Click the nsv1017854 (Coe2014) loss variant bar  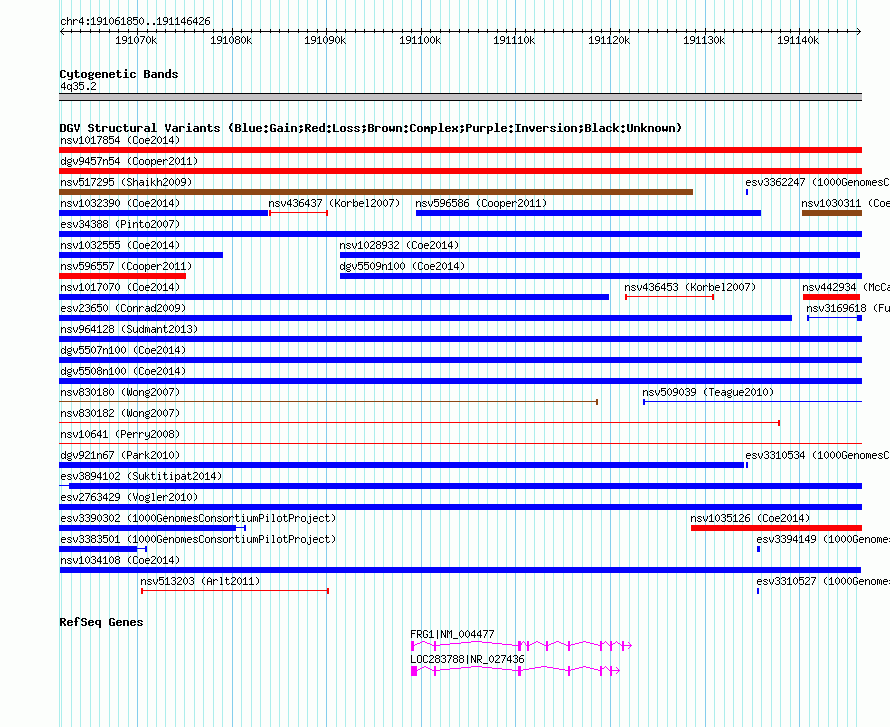[460, 150]
